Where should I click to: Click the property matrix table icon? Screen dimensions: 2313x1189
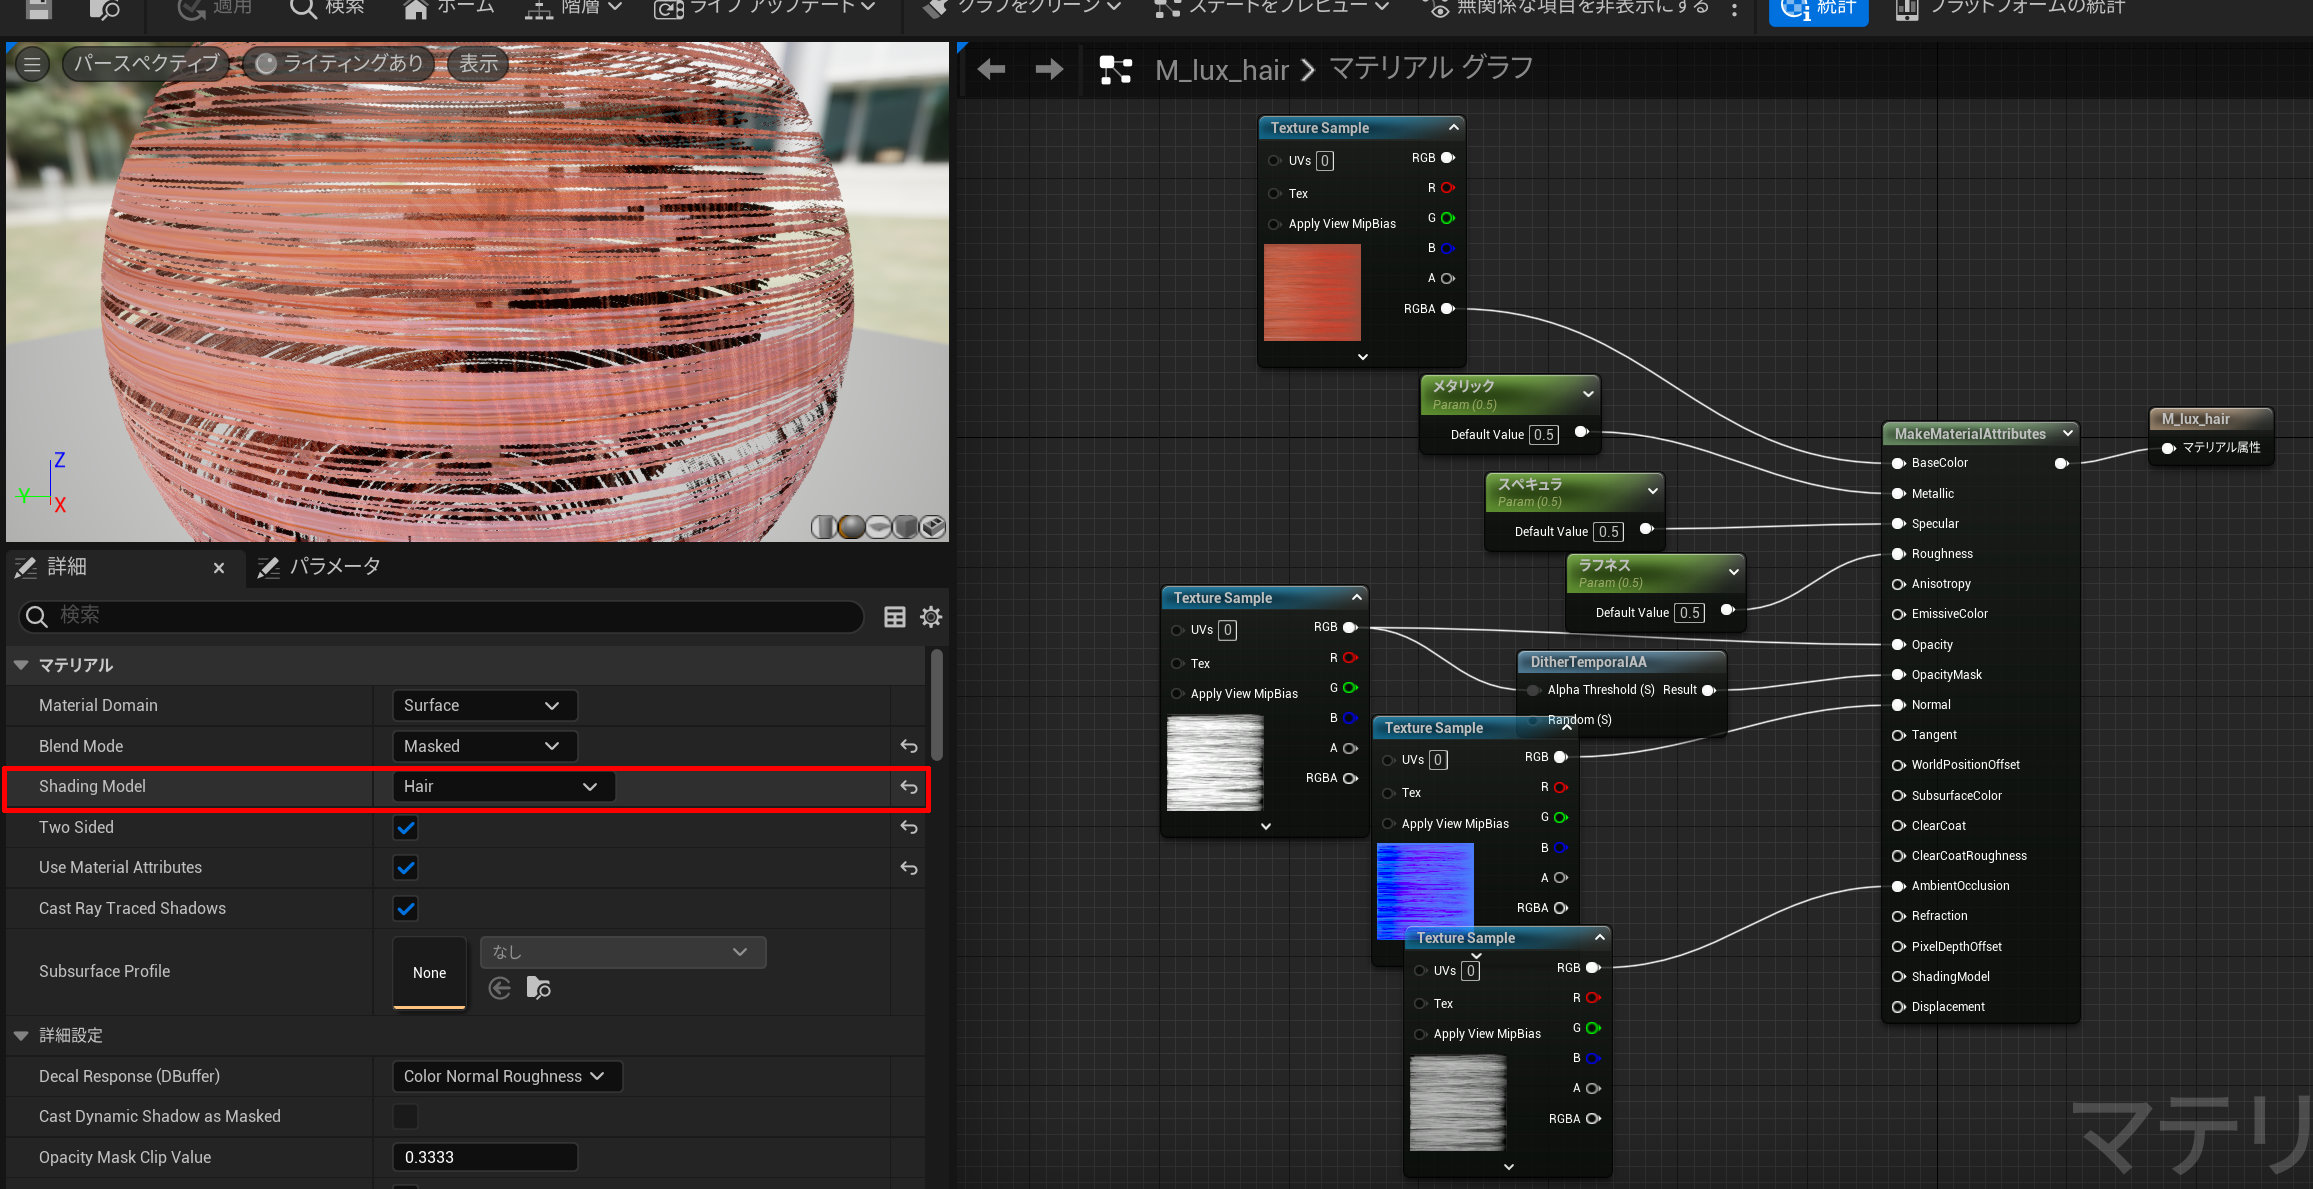(895, 617)
